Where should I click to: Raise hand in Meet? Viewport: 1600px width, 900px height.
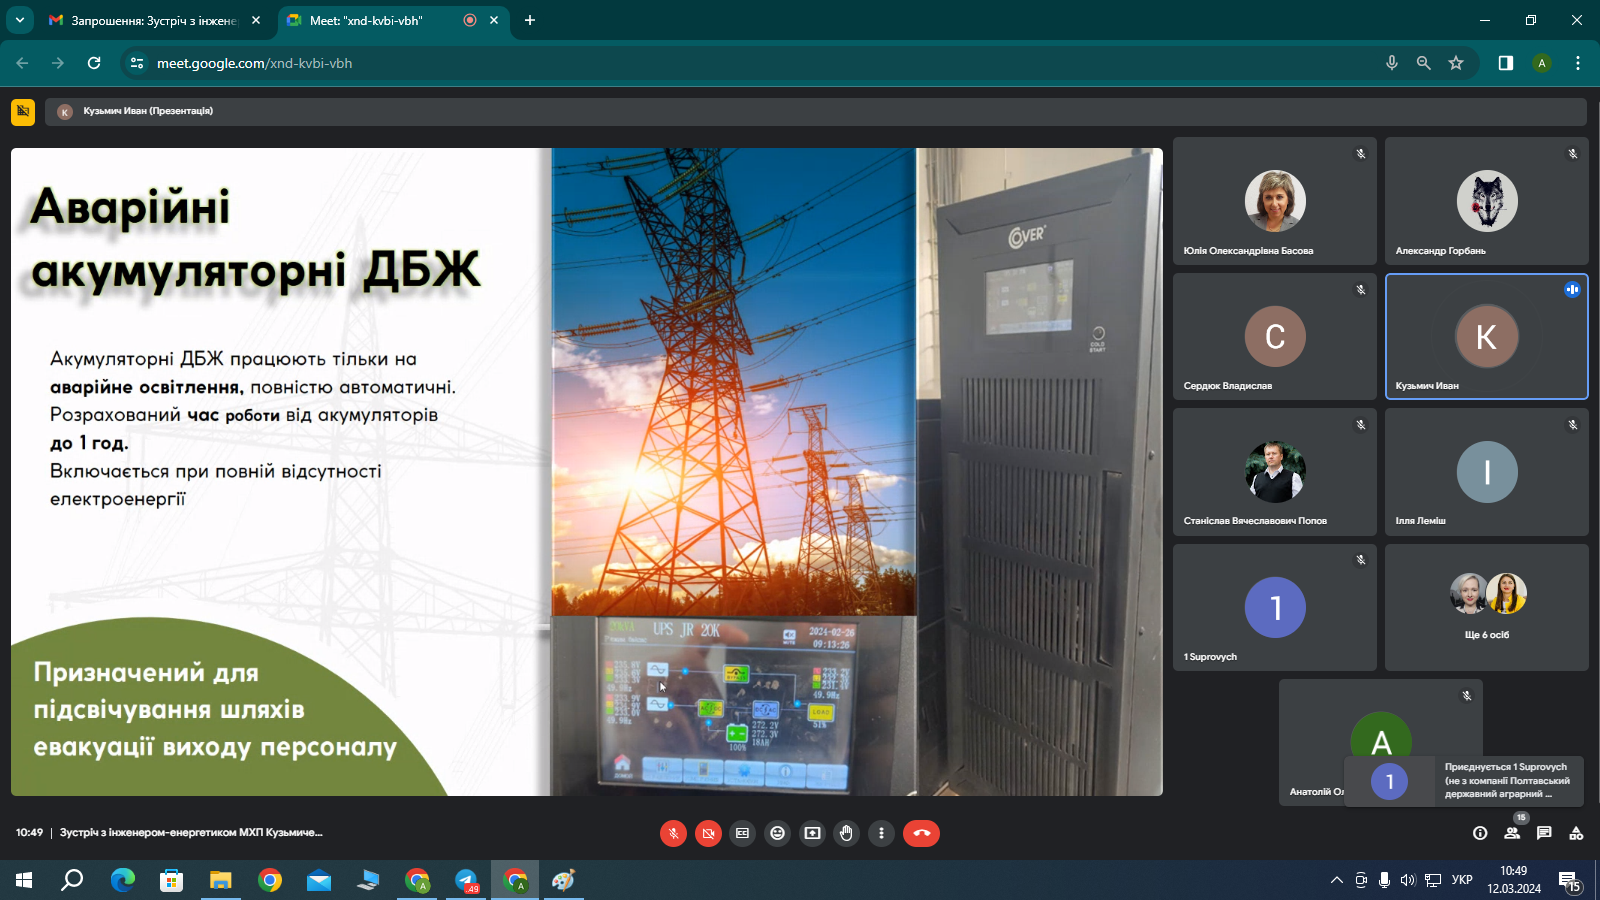pyautogui.click(x=847, y=833)
